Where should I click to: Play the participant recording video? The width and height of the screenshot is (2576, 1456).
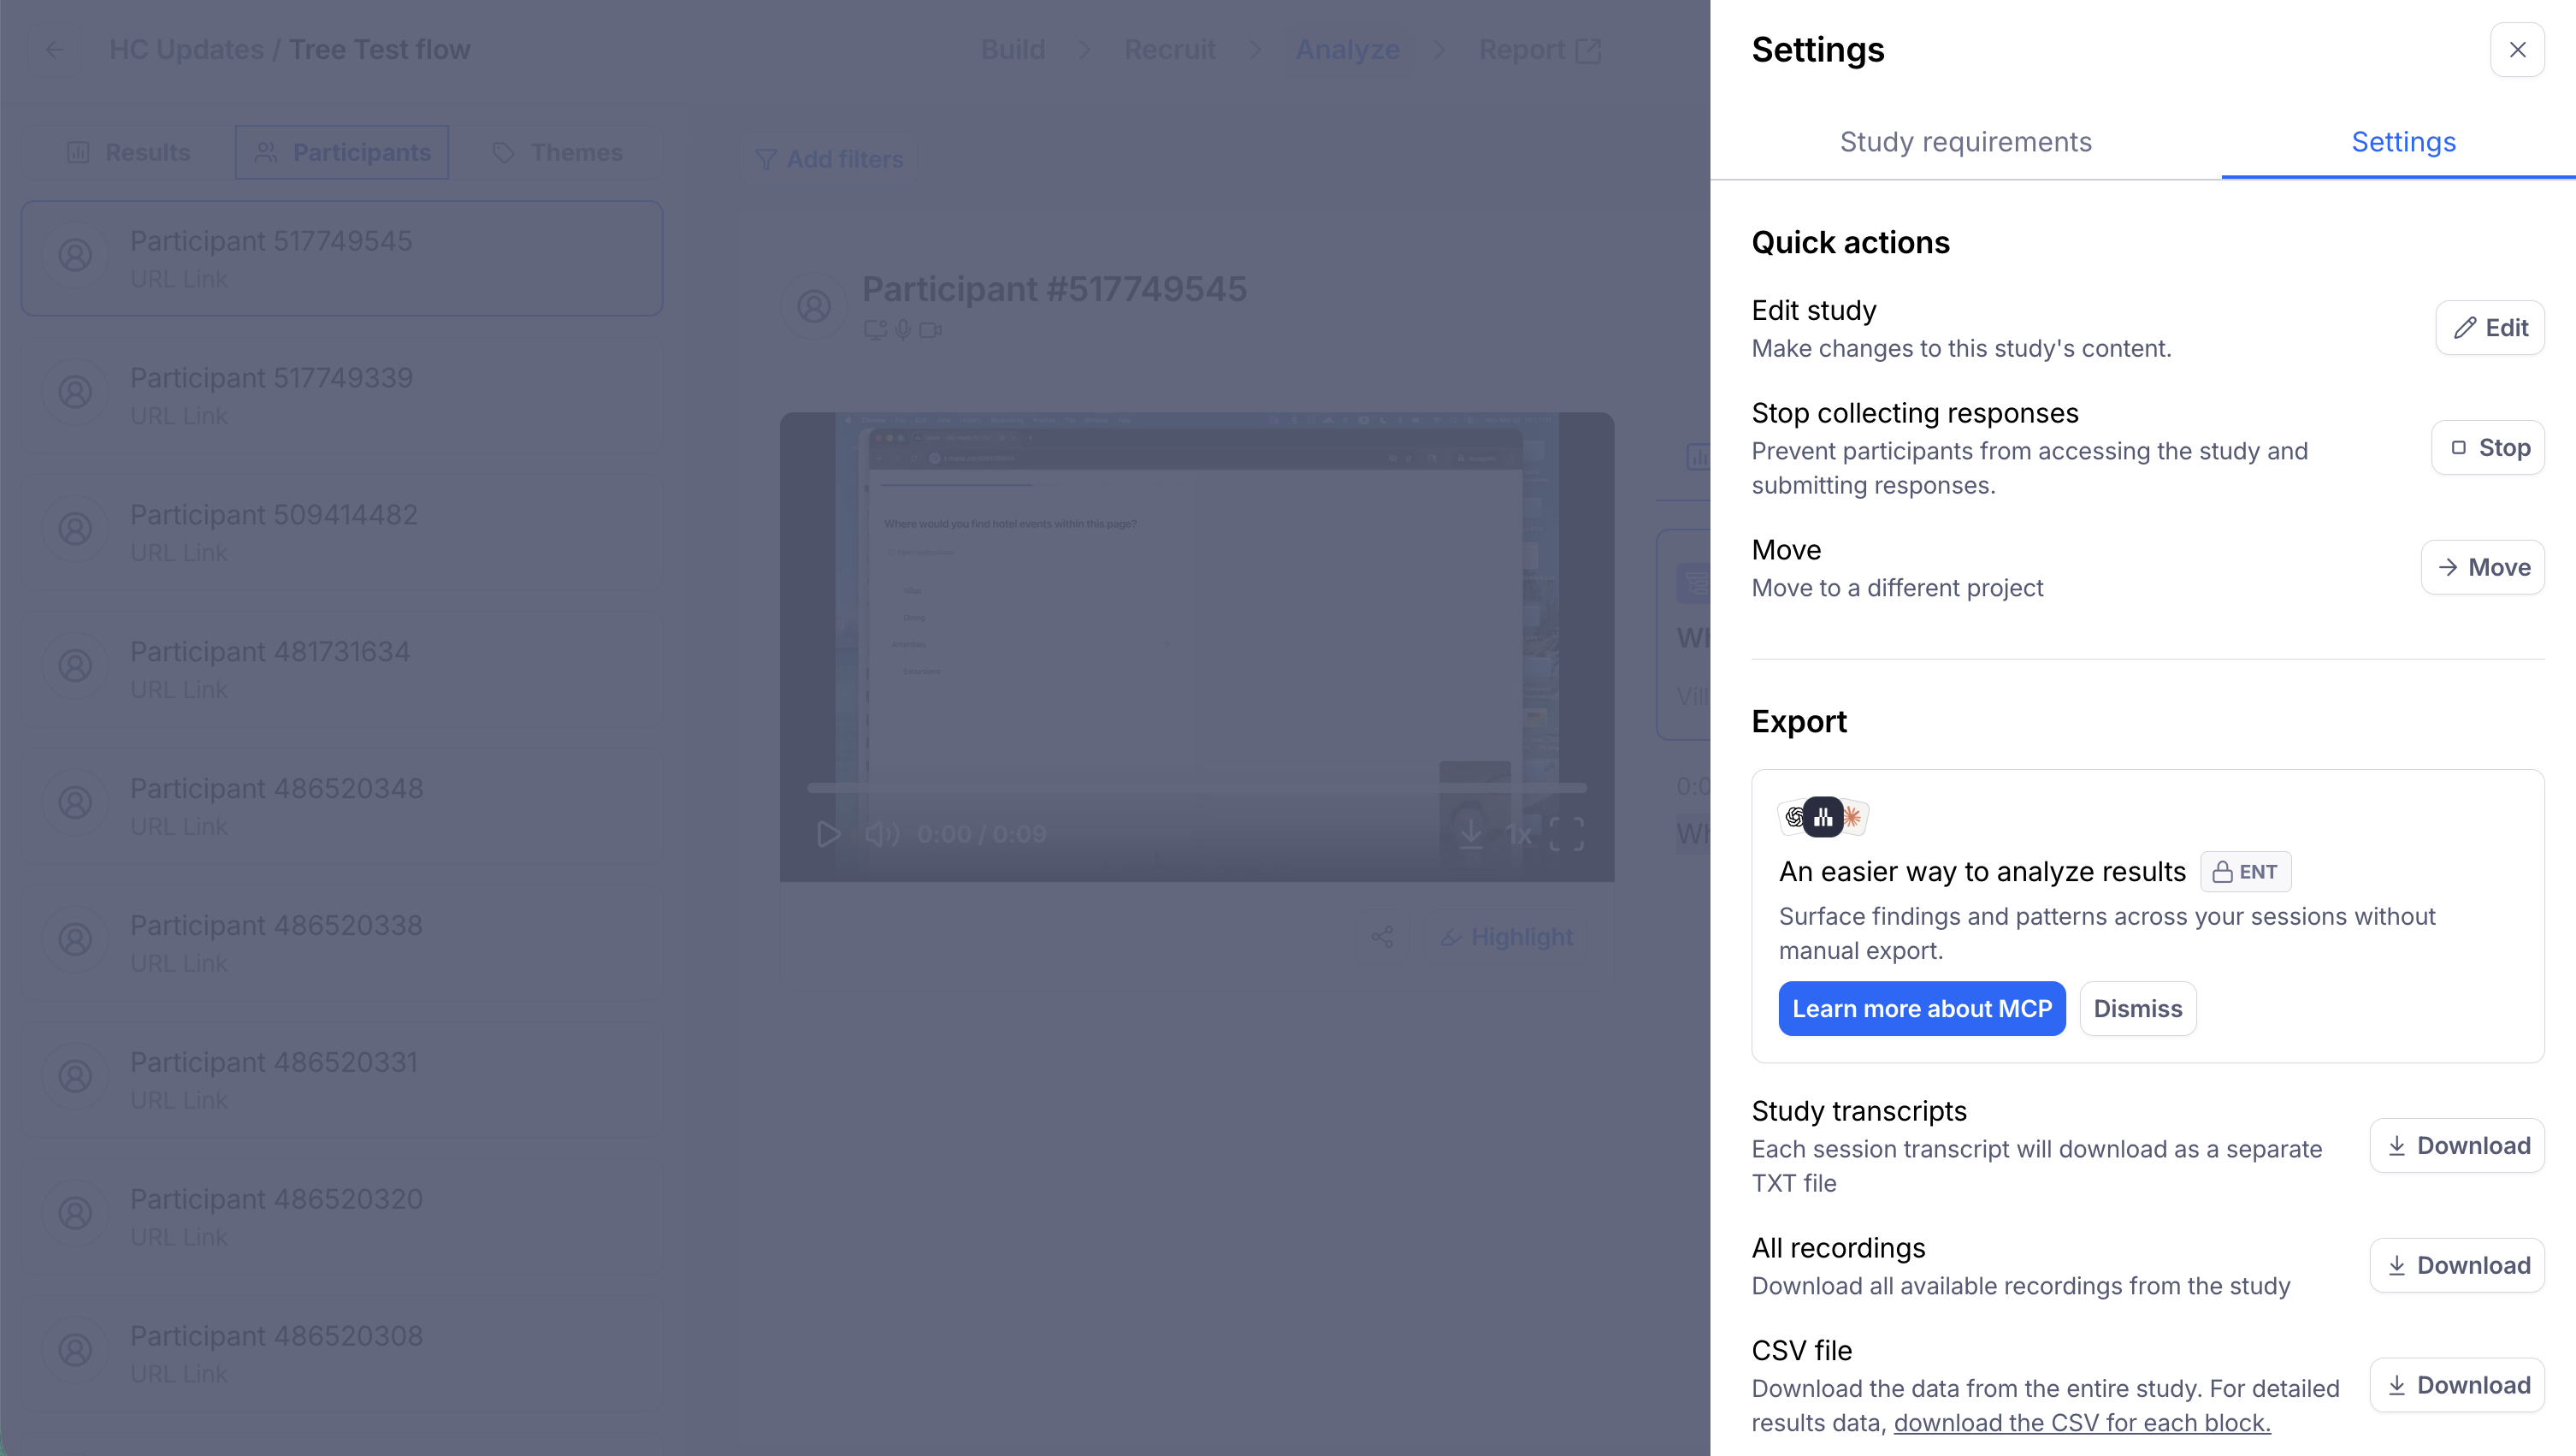pos(828,834)
